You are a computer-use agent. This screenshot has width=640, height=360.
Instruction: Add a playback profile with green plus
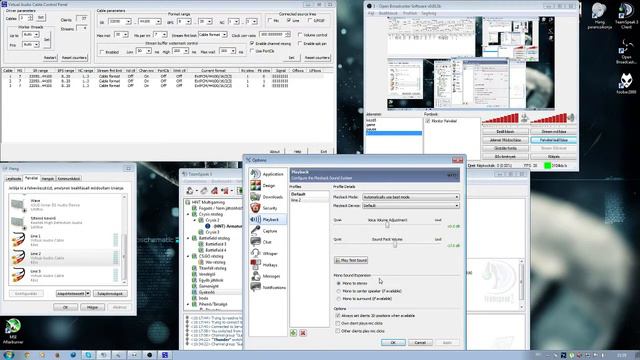293,333
